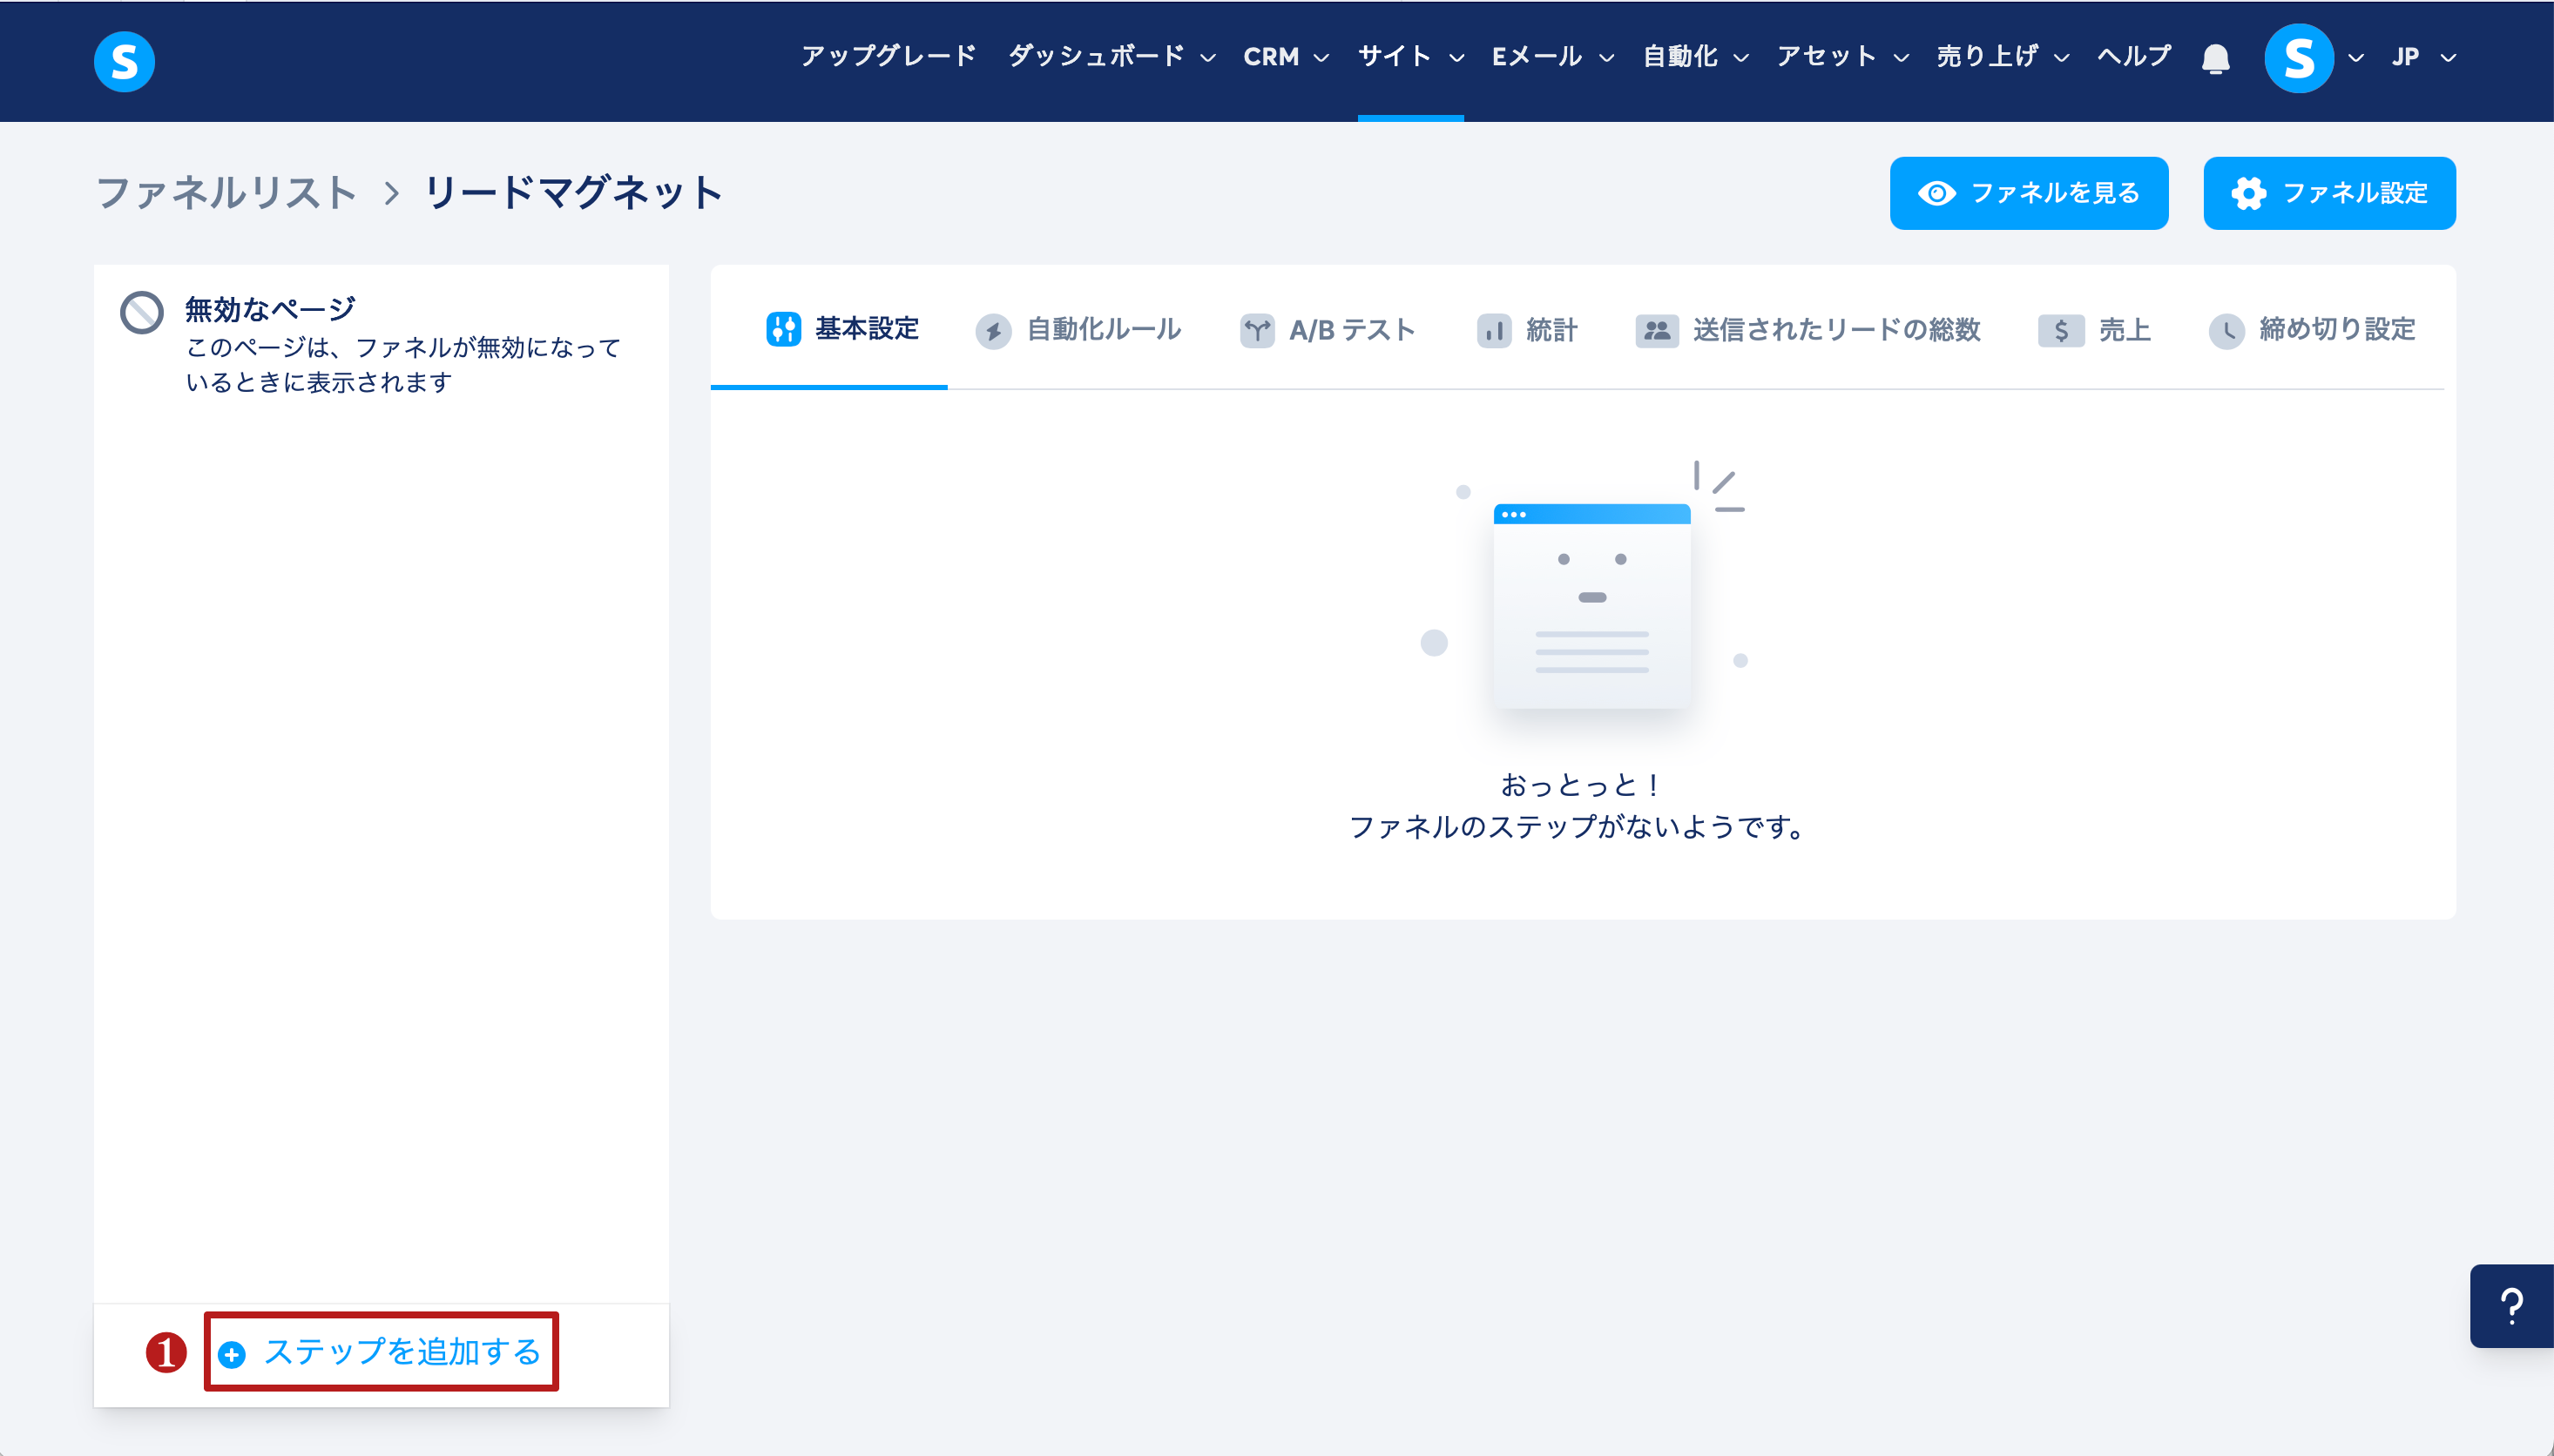The width and height of the screenshot is (2554, 1456).
Task: Click ファネルのステップがないようです。 text
Action: (1578, 827)
